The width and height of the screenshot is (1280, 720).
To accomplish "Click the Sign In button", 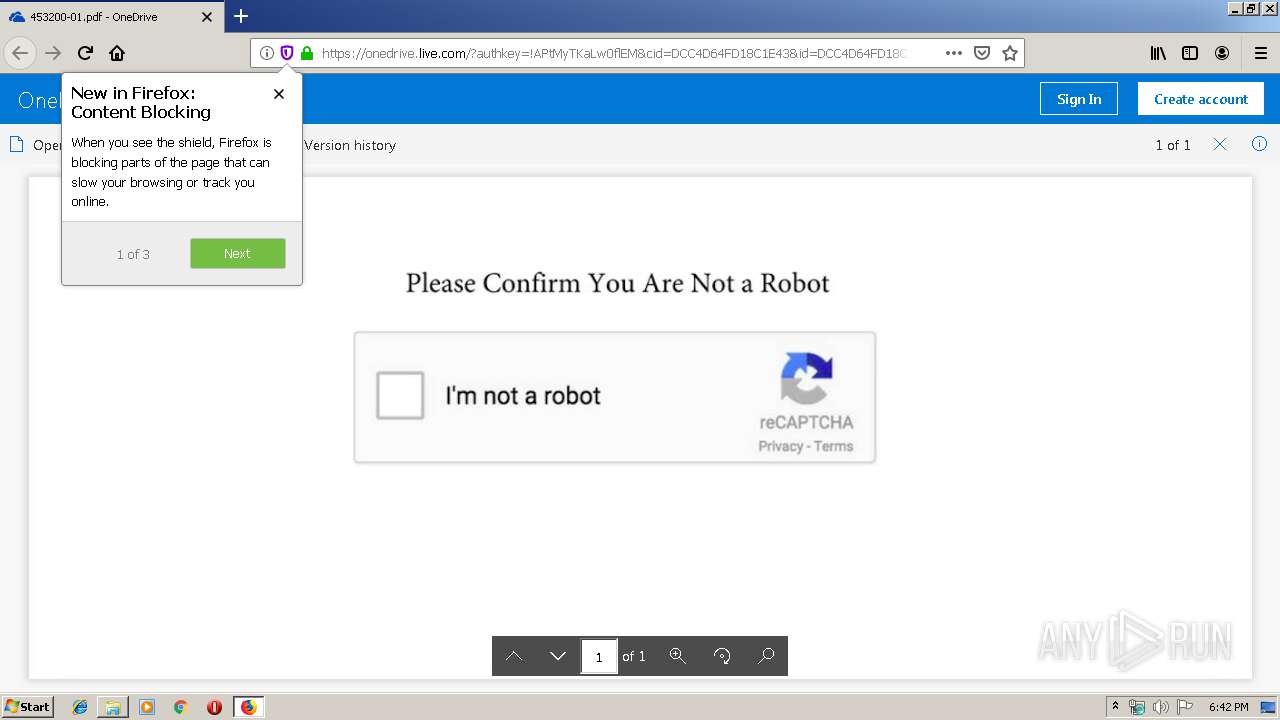I will tap(1079, 98).
